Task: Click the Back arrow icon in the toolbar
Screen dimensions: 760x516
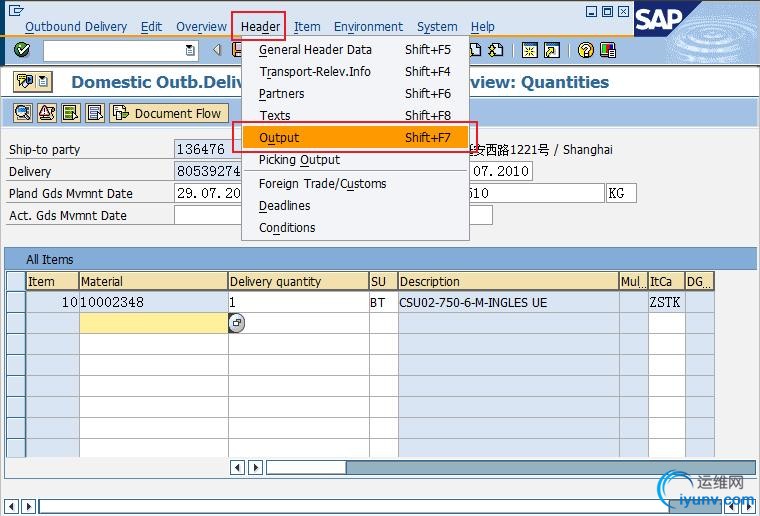Action: (x=217, y=49)
